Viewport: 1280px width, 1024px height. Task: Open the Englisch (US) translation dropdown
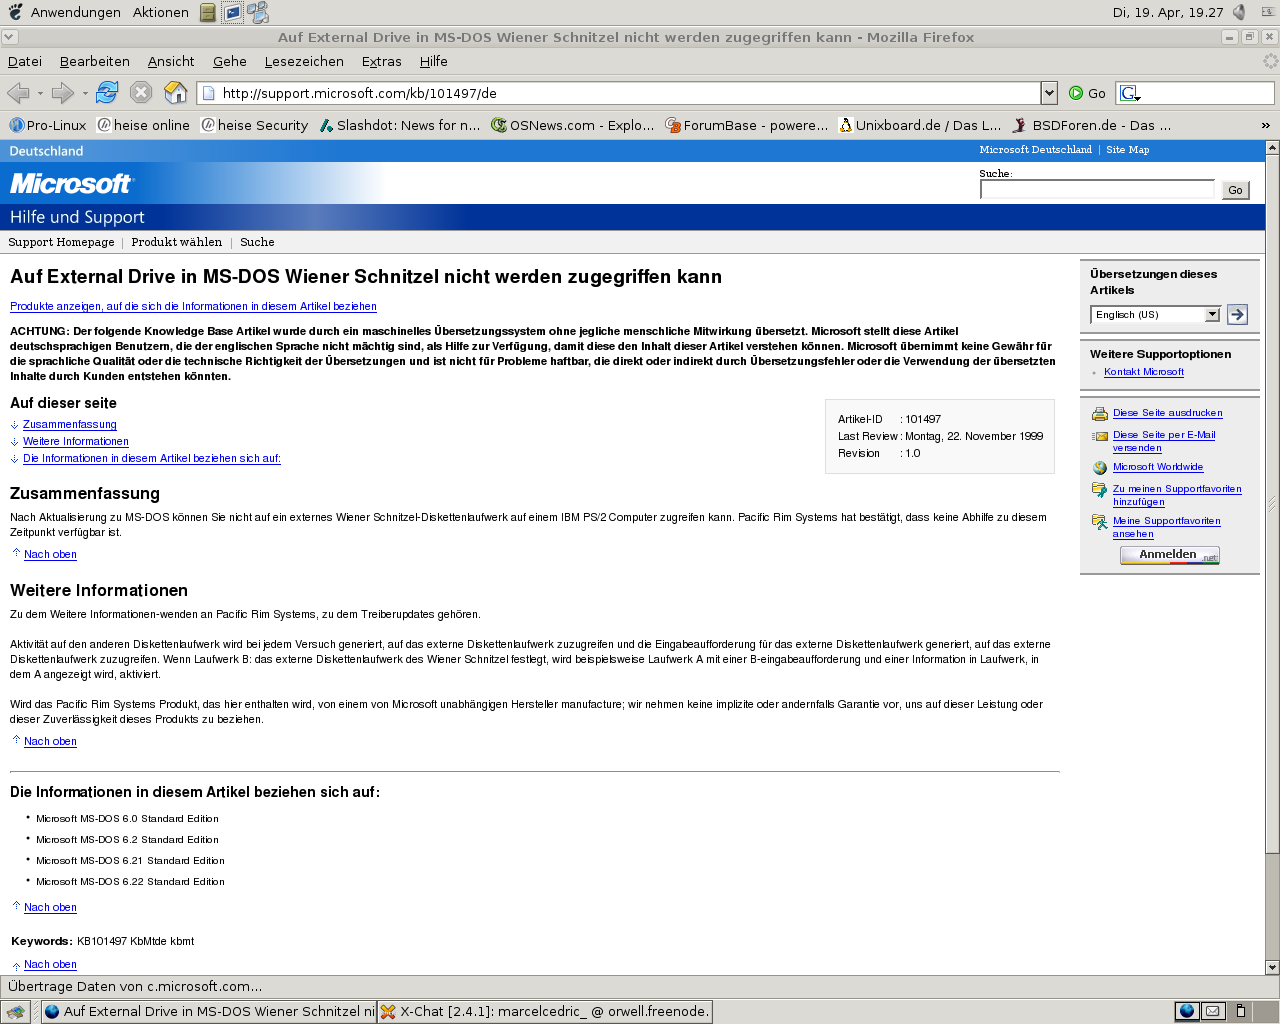tap(1155, 315)
